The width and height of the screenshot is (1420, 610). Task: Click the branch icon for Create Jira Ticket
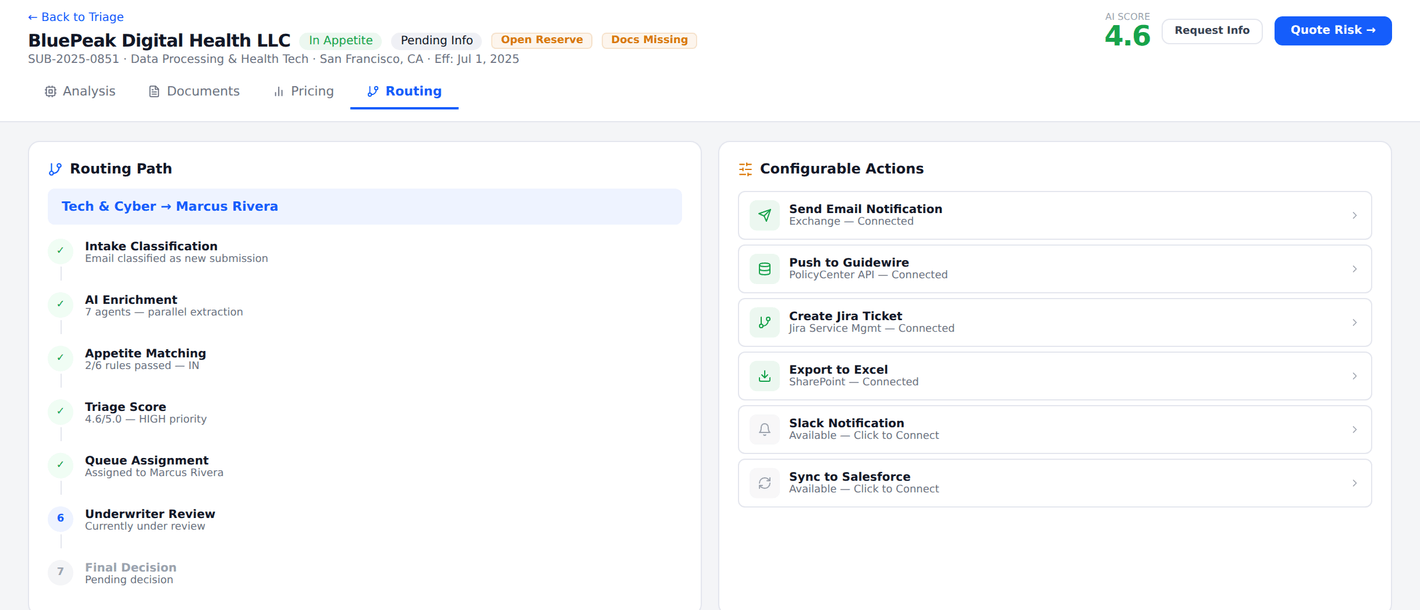point(765,322)
